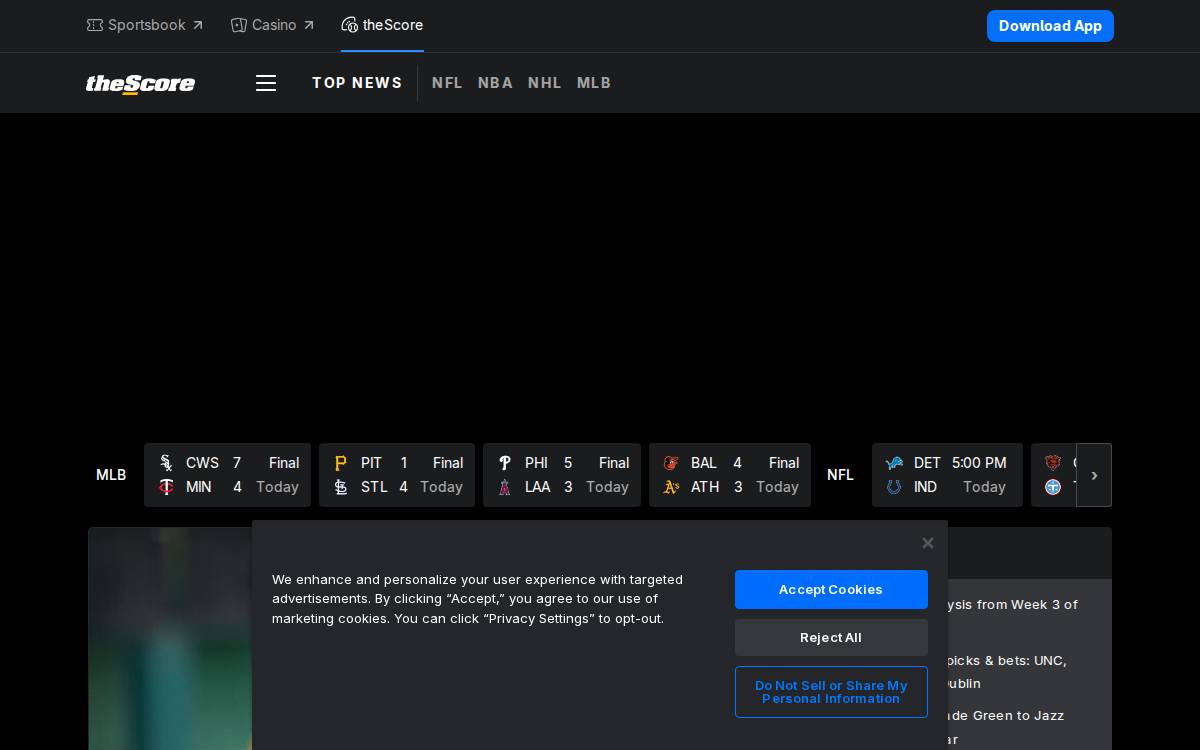Close the cookie consent banner
Image resolution: width=1200 pixels, height=750 pixels.
pyautogui.click(x=928, y=543)
